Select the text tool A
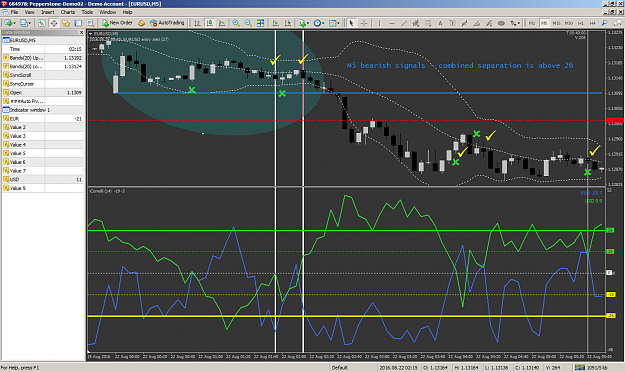The image size is (625, 372). tap(440, 23)
